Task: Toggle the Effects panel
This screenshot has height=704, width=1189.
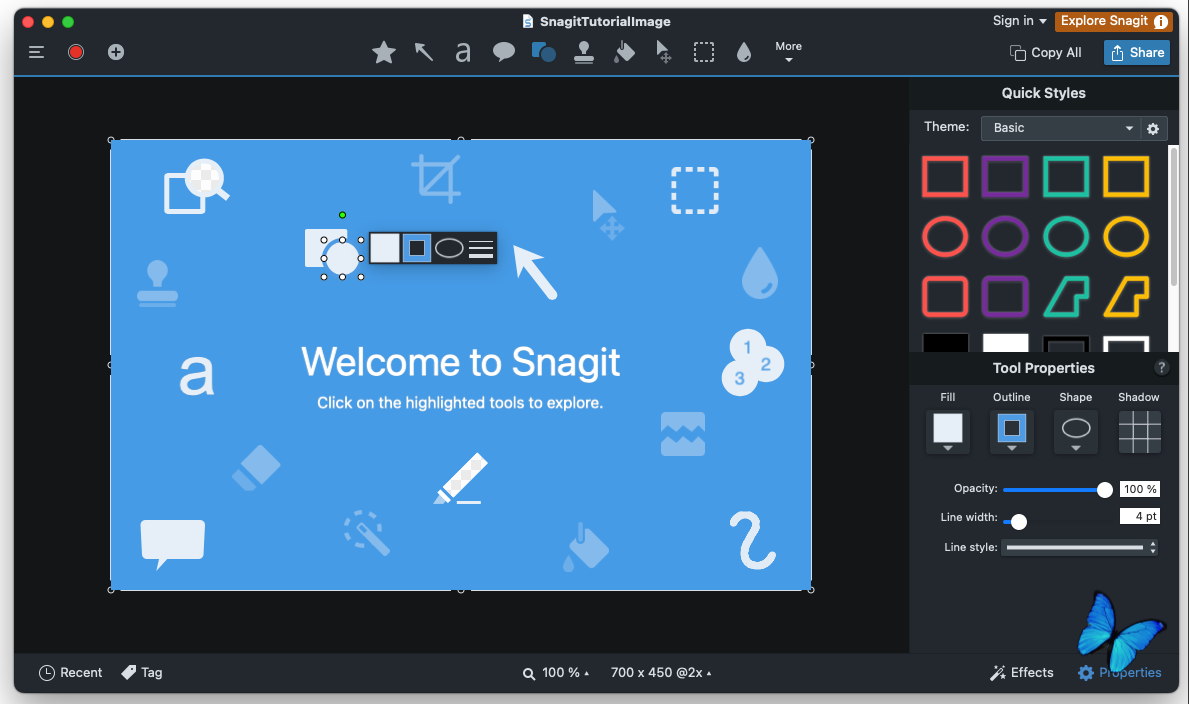Action: [1021, 673]
